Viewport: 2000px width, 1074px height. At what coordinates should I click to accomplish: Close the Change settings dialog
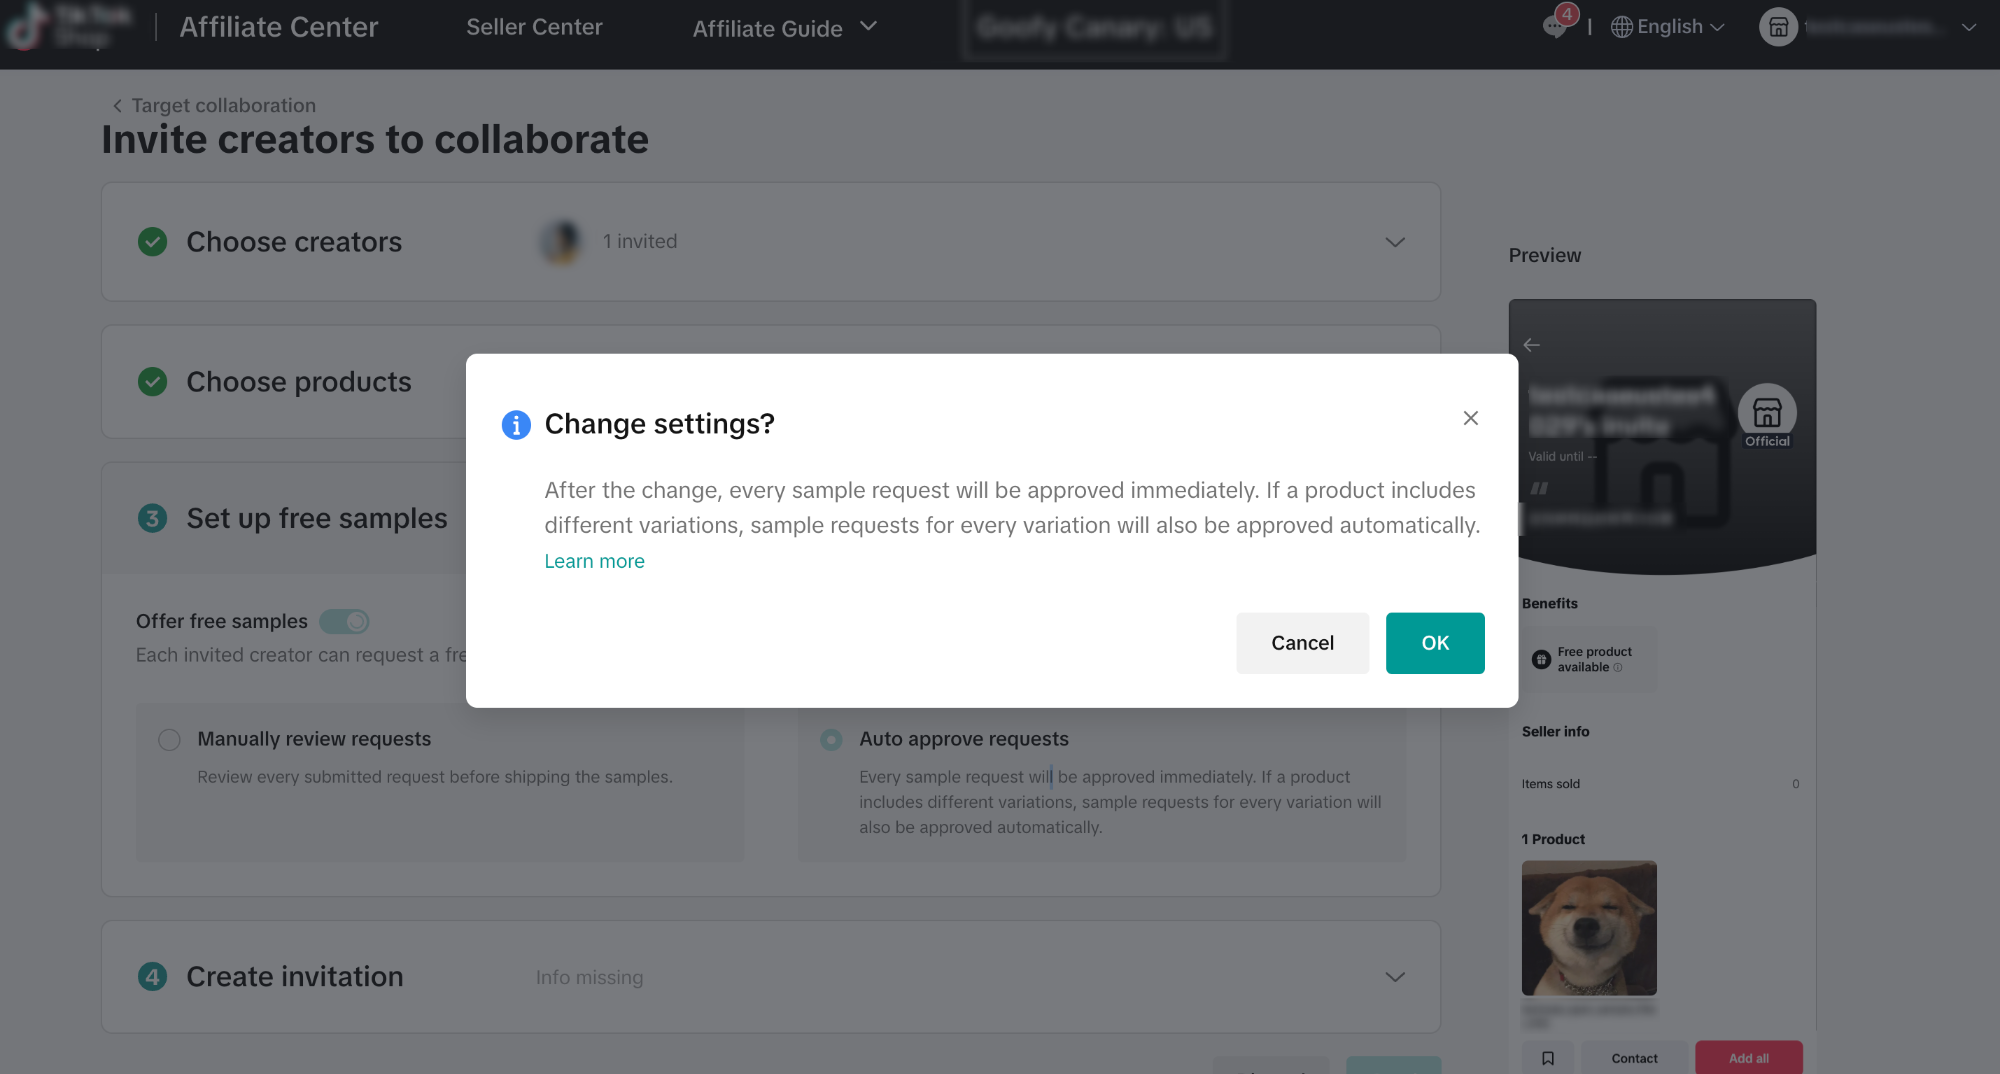(1470, 418)
